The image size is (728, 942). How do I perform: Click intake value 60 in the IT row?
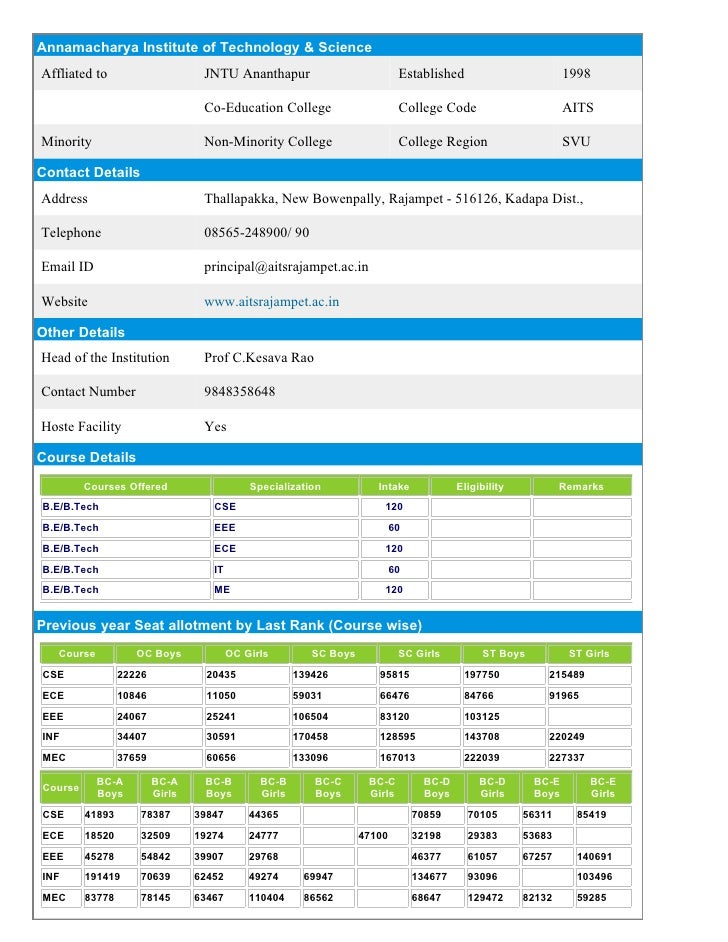[394, 570]
